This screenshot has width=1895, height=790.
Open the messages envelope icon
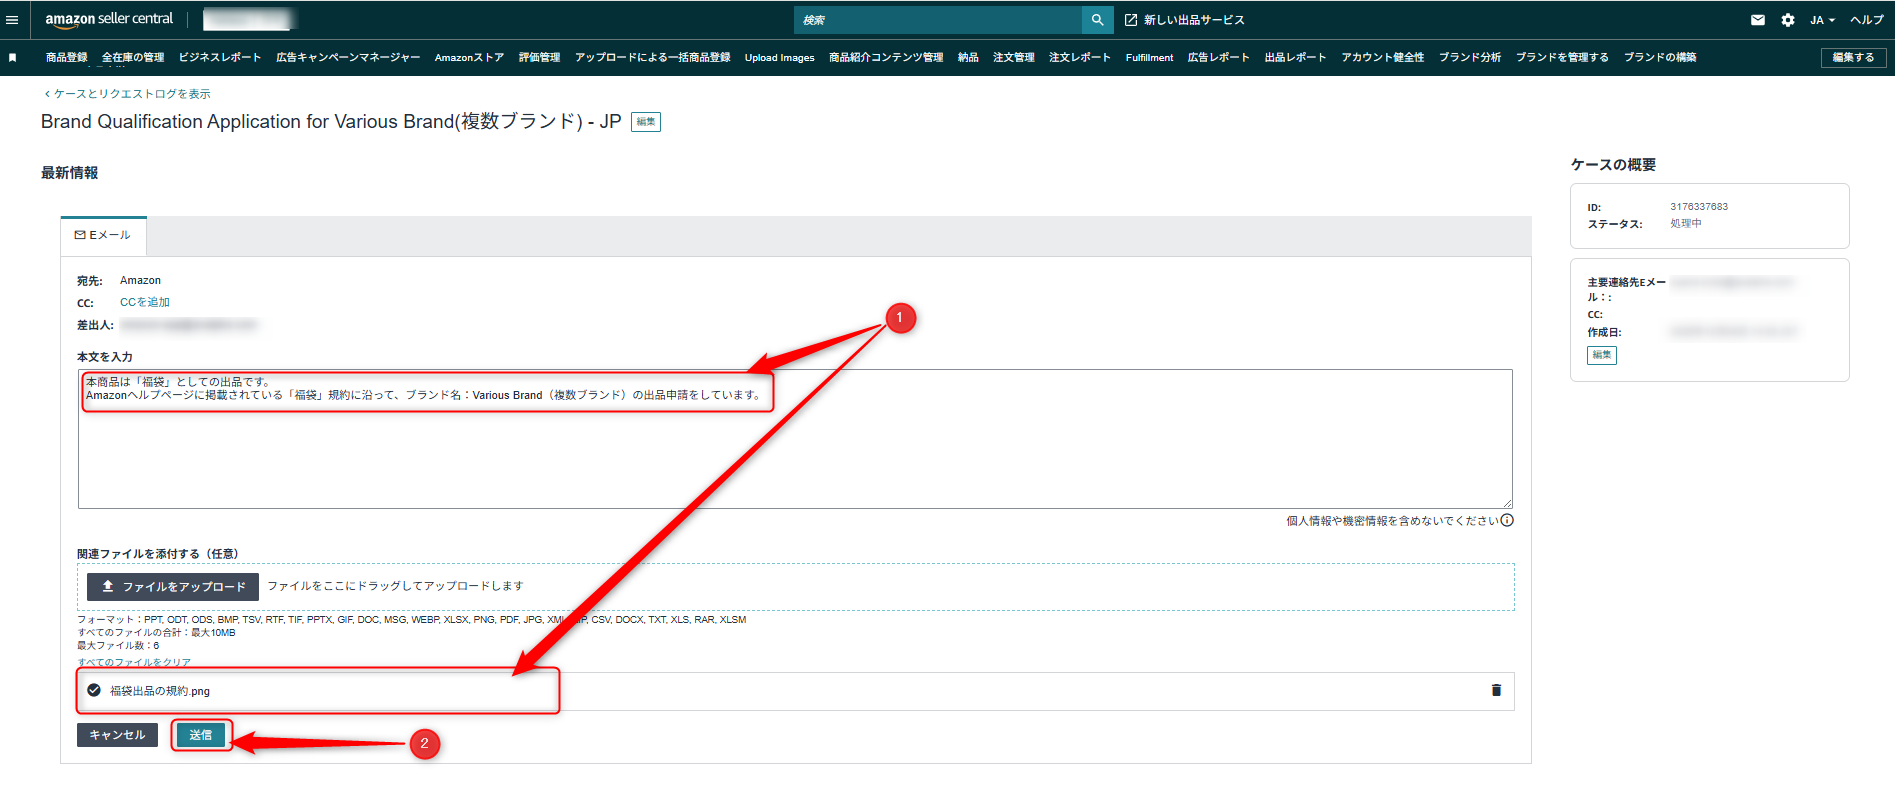tap(1758, 20)
